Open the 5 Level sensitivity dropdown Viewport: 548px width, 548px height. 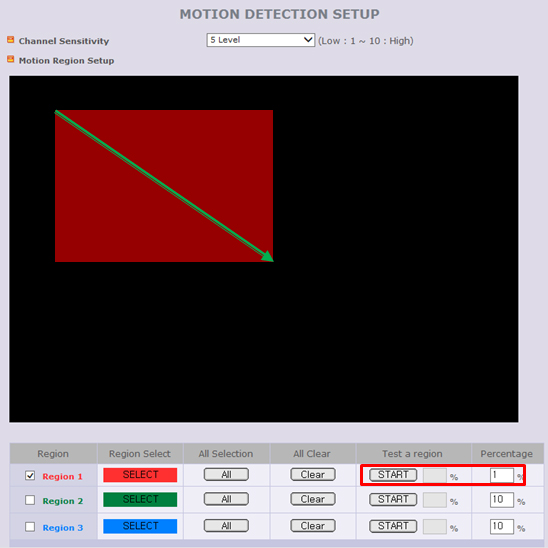261,40
